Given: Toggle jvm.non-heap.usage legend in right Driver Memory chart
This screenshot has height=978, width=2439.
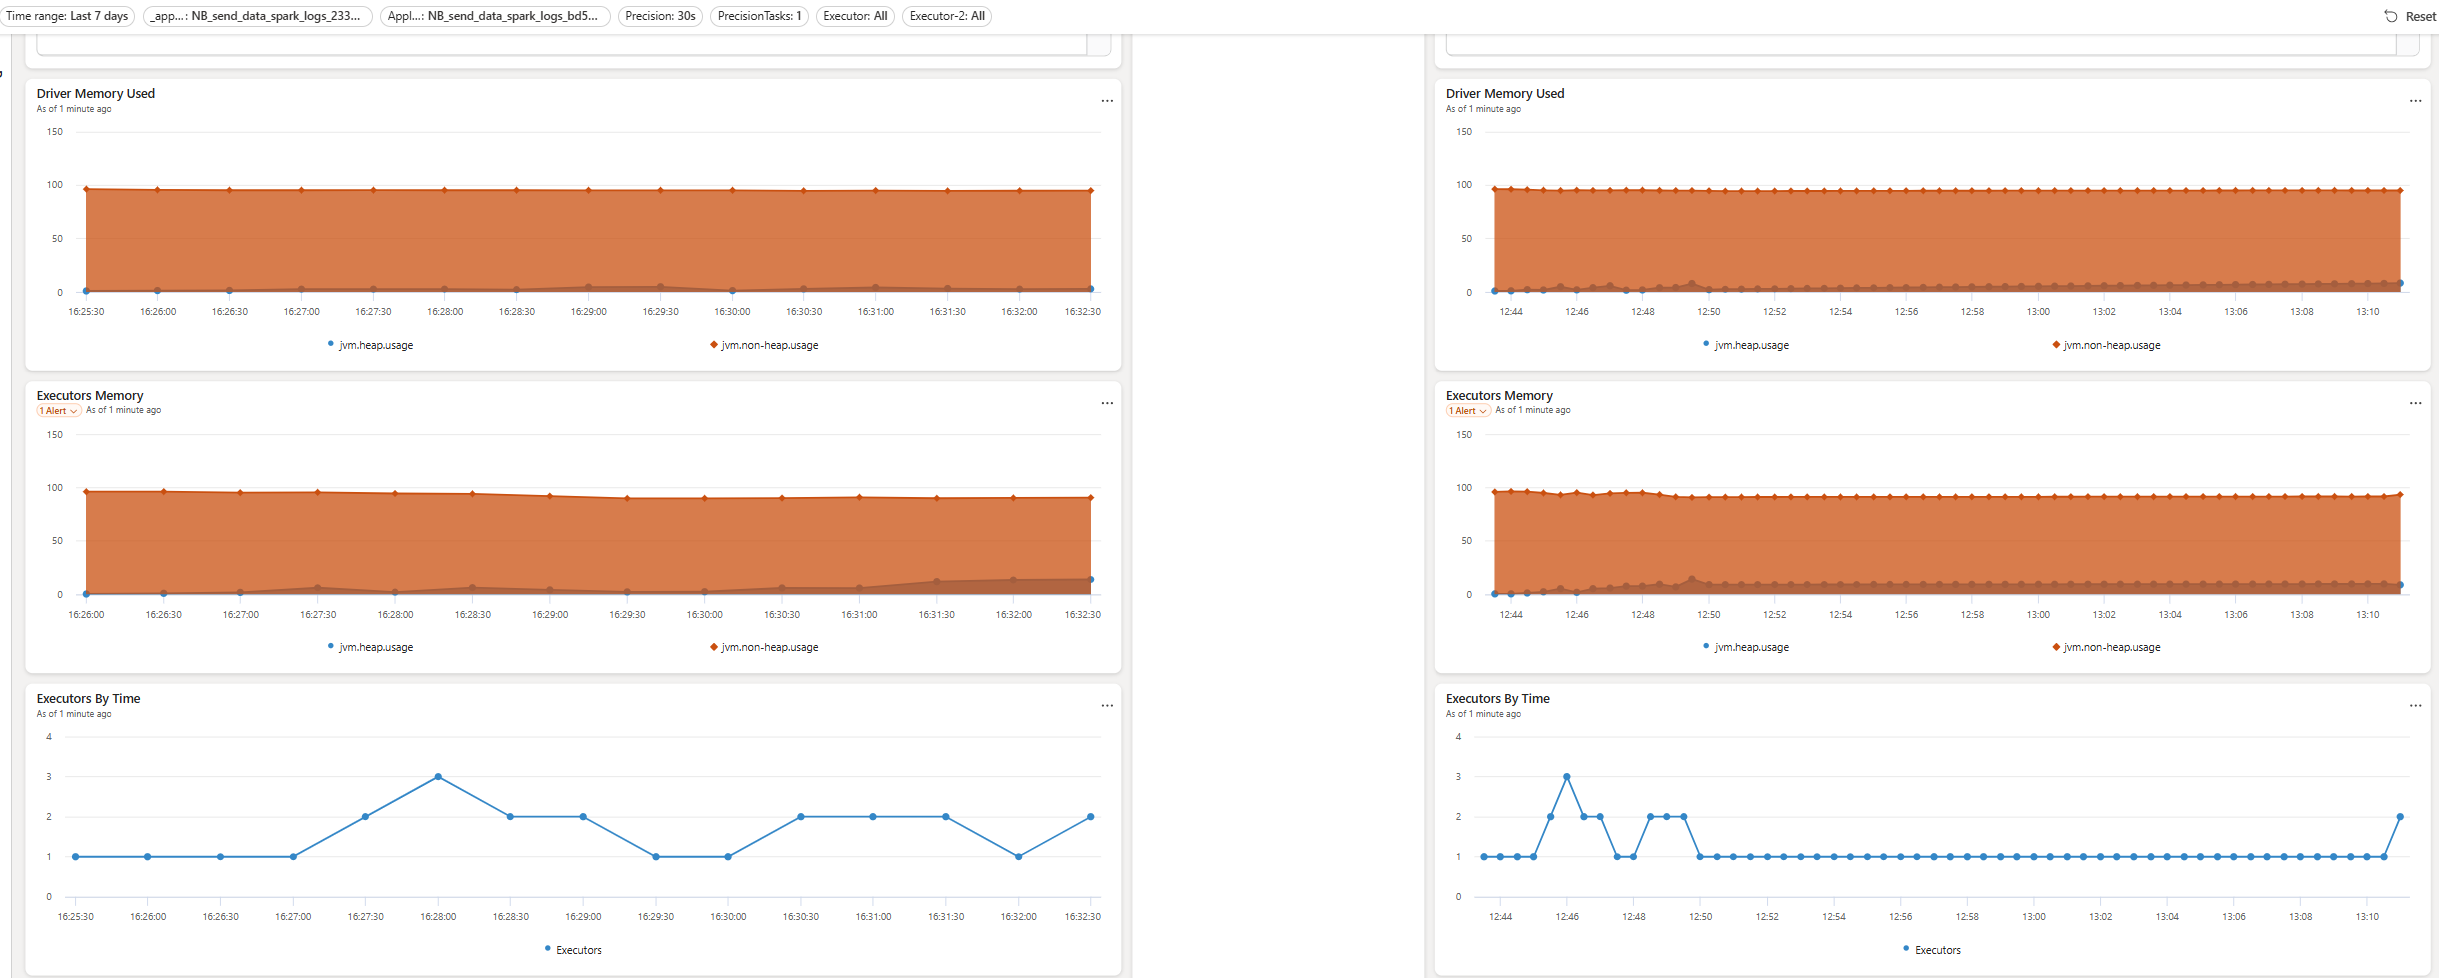Looking at the screenshot, I should (x=2106, y=345).
